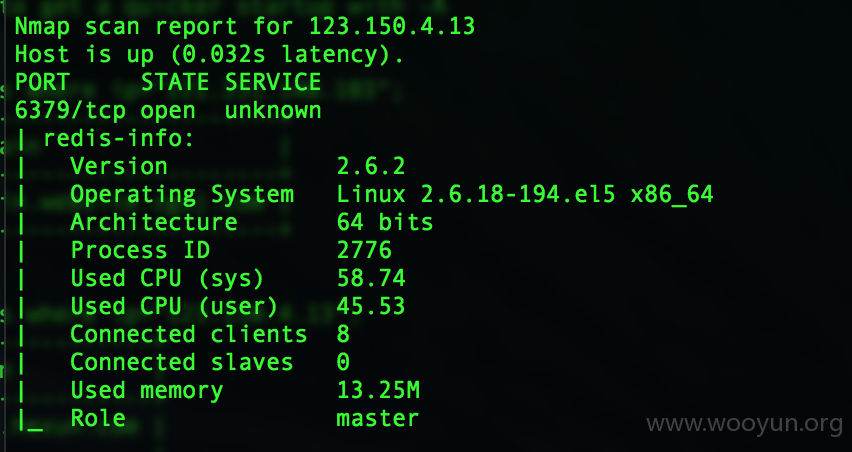Click the Used CPU (sys) value 58.74
Screen dimensions: 852x452
tap(371, 278)
